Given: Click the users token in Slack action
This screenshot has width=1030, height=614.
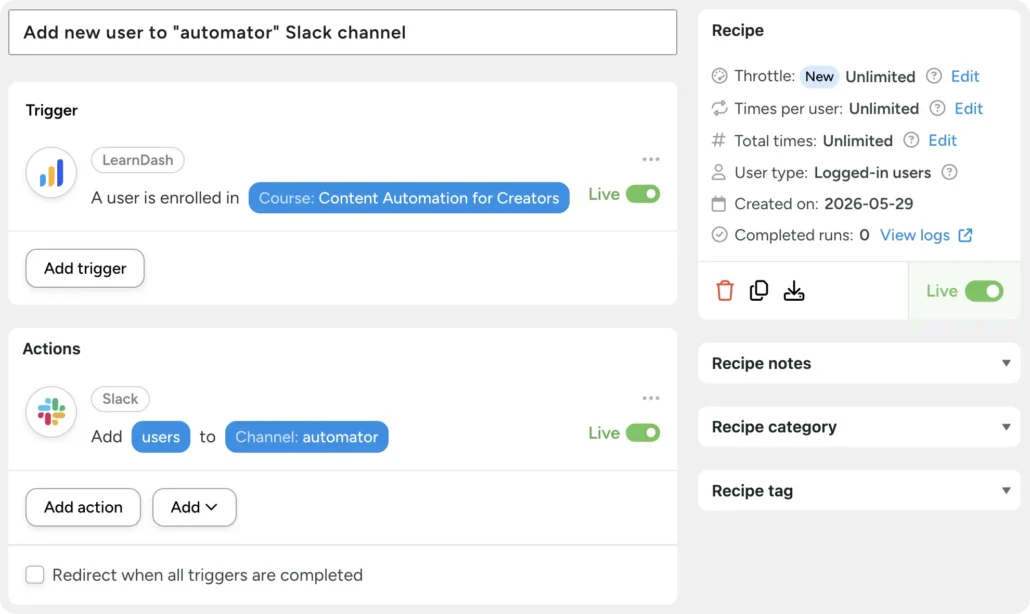Looking at the screenshot, I should 160,437.
